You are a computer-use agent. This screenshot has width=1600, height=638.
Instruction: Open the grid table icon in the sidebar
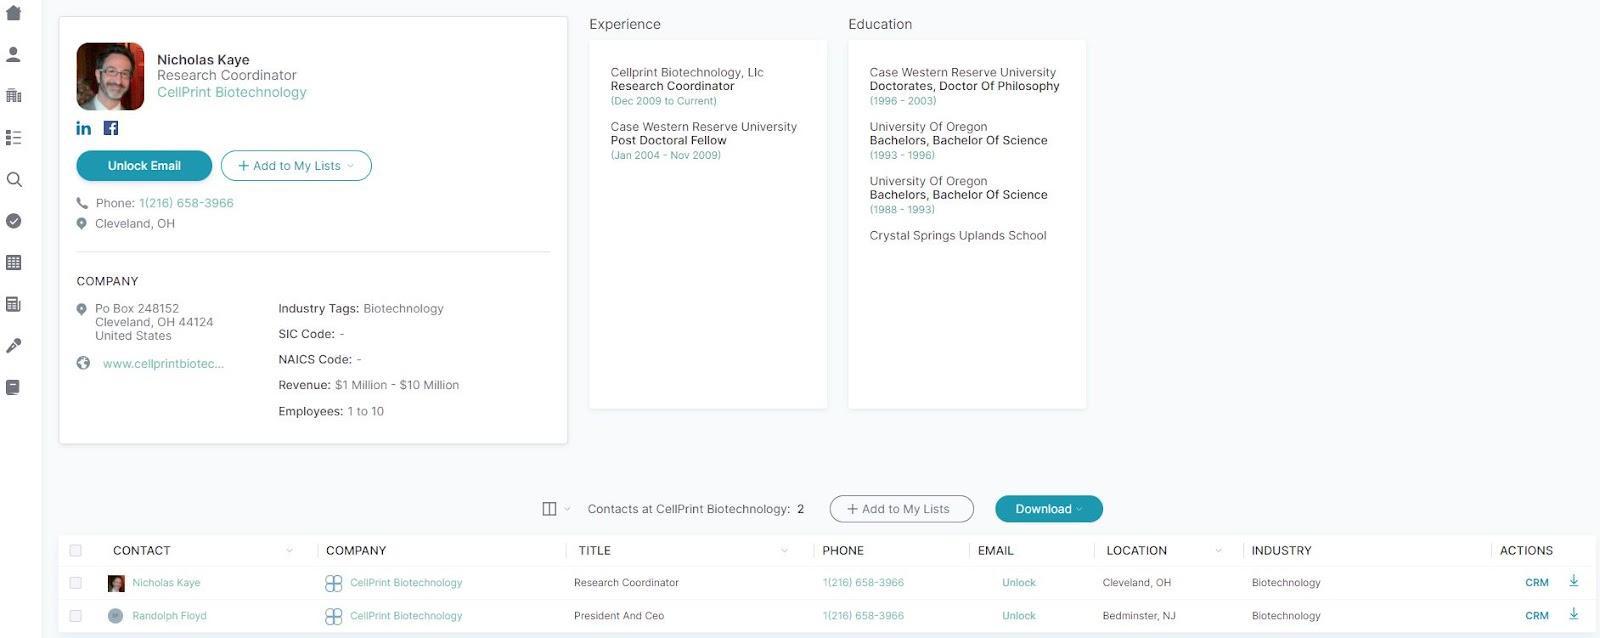[x=14, y=263]
